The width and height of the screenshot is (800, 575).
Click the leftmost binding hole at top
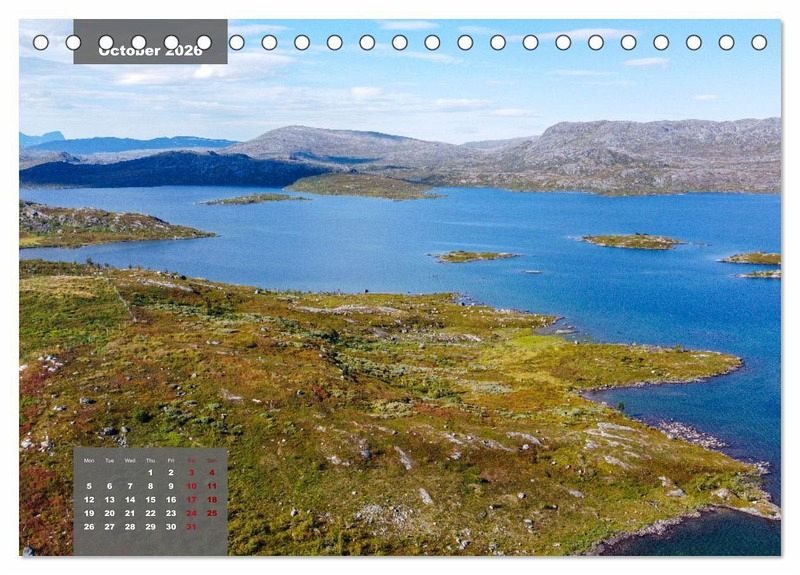tap(40, 42)
